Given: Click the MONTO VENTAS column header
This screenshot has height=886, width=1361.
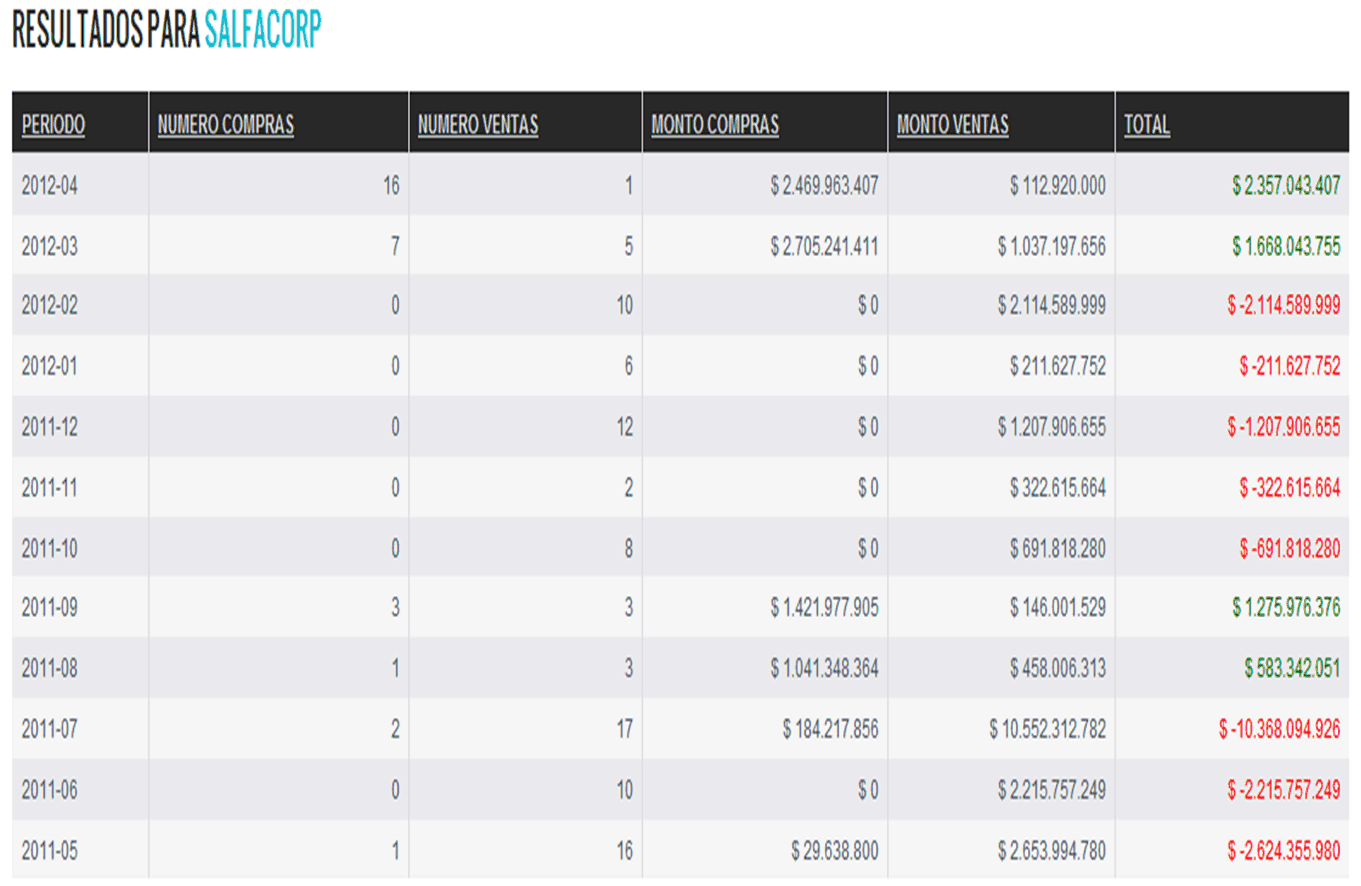Looking at the screenshot, I should 952,125.
